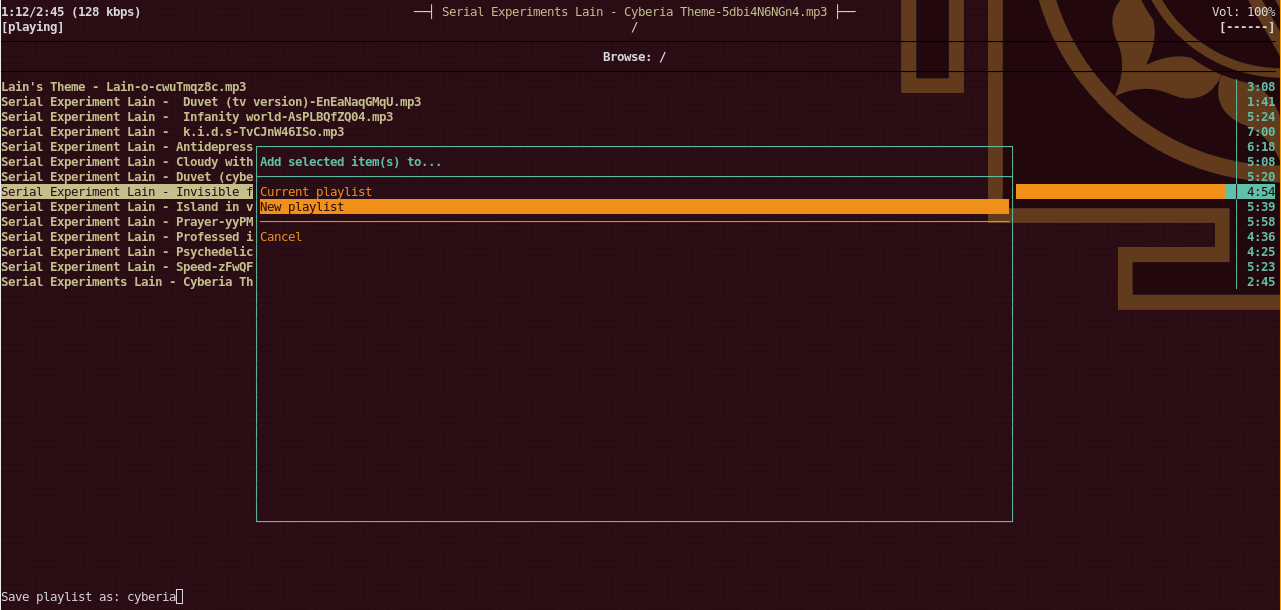Image resolution: width=1281 pixels, height=610 pixels.
Task: Click the 6:18 duration value
Action: coord(1261,147)
